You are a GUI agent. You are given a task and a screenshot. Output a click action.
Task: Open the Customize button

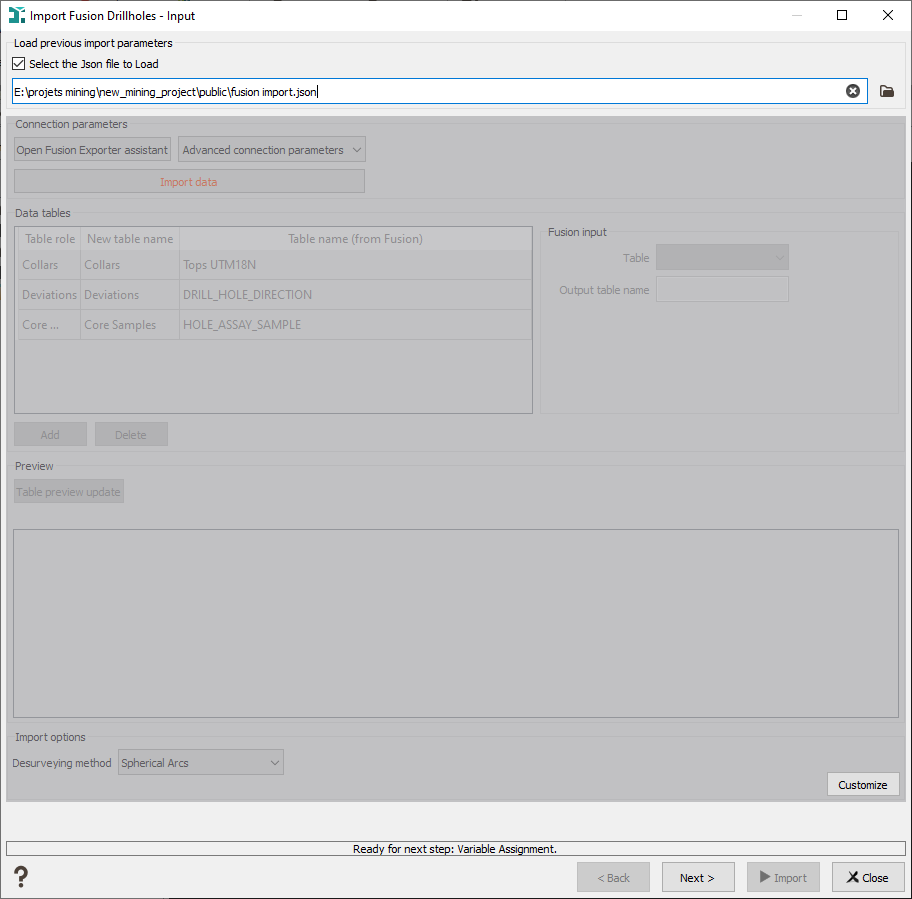[x=863, y=784]
